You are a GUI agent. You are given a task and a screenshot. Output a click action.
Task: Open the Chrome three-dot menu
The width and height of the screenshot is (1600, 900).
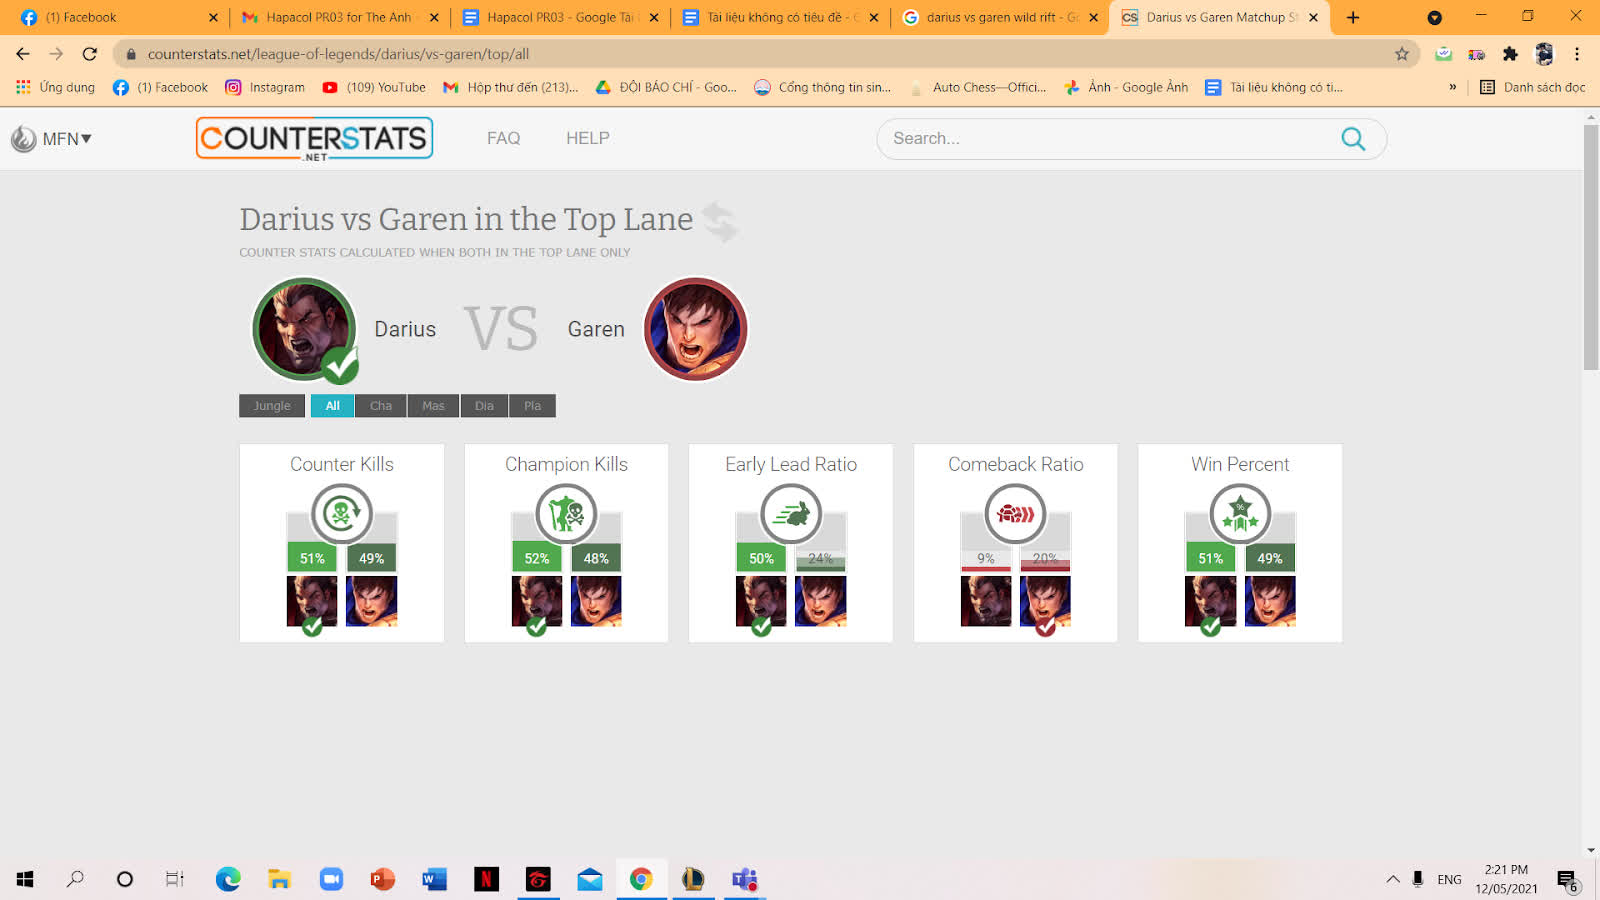tap(1577, 54)
